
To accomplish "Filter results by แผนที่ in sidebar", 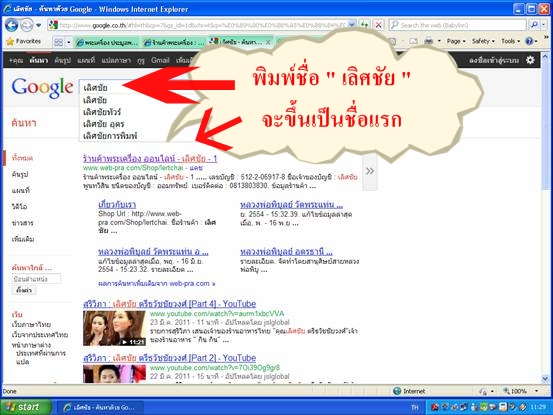I will tap(20, 190).
